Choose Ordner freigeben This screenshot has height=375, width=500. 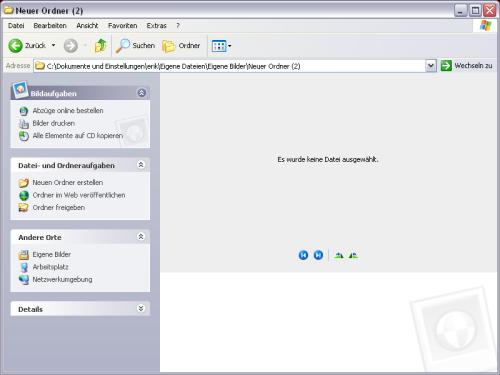58,207
